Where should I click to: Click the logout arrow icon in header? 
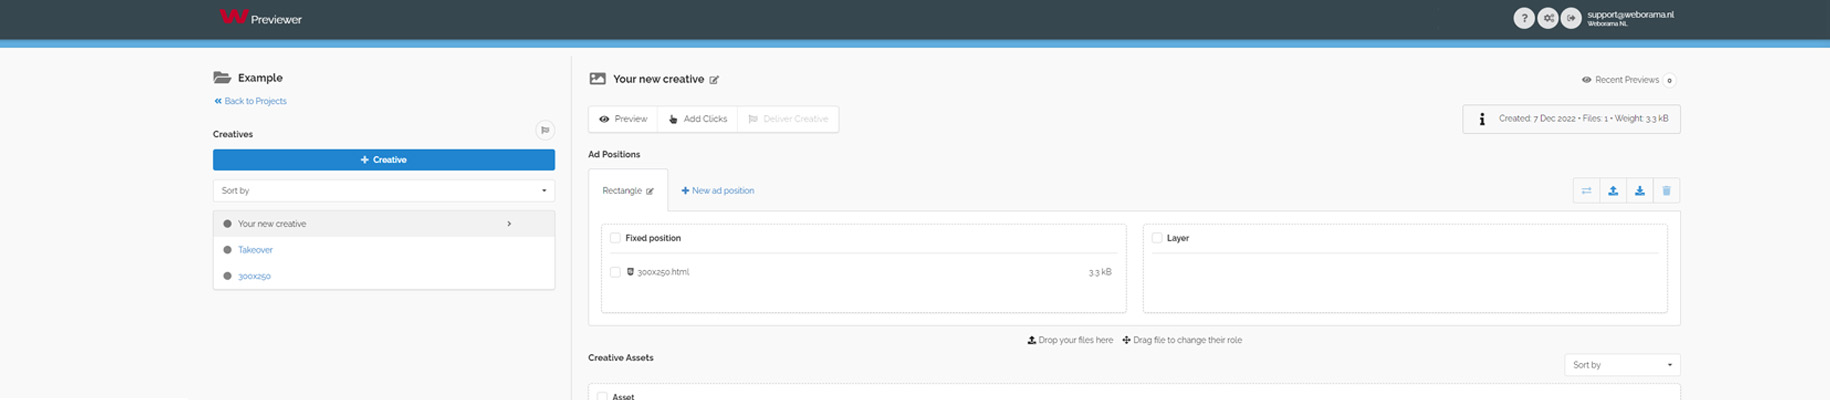pyautogui.click(x=1571, y=18)
